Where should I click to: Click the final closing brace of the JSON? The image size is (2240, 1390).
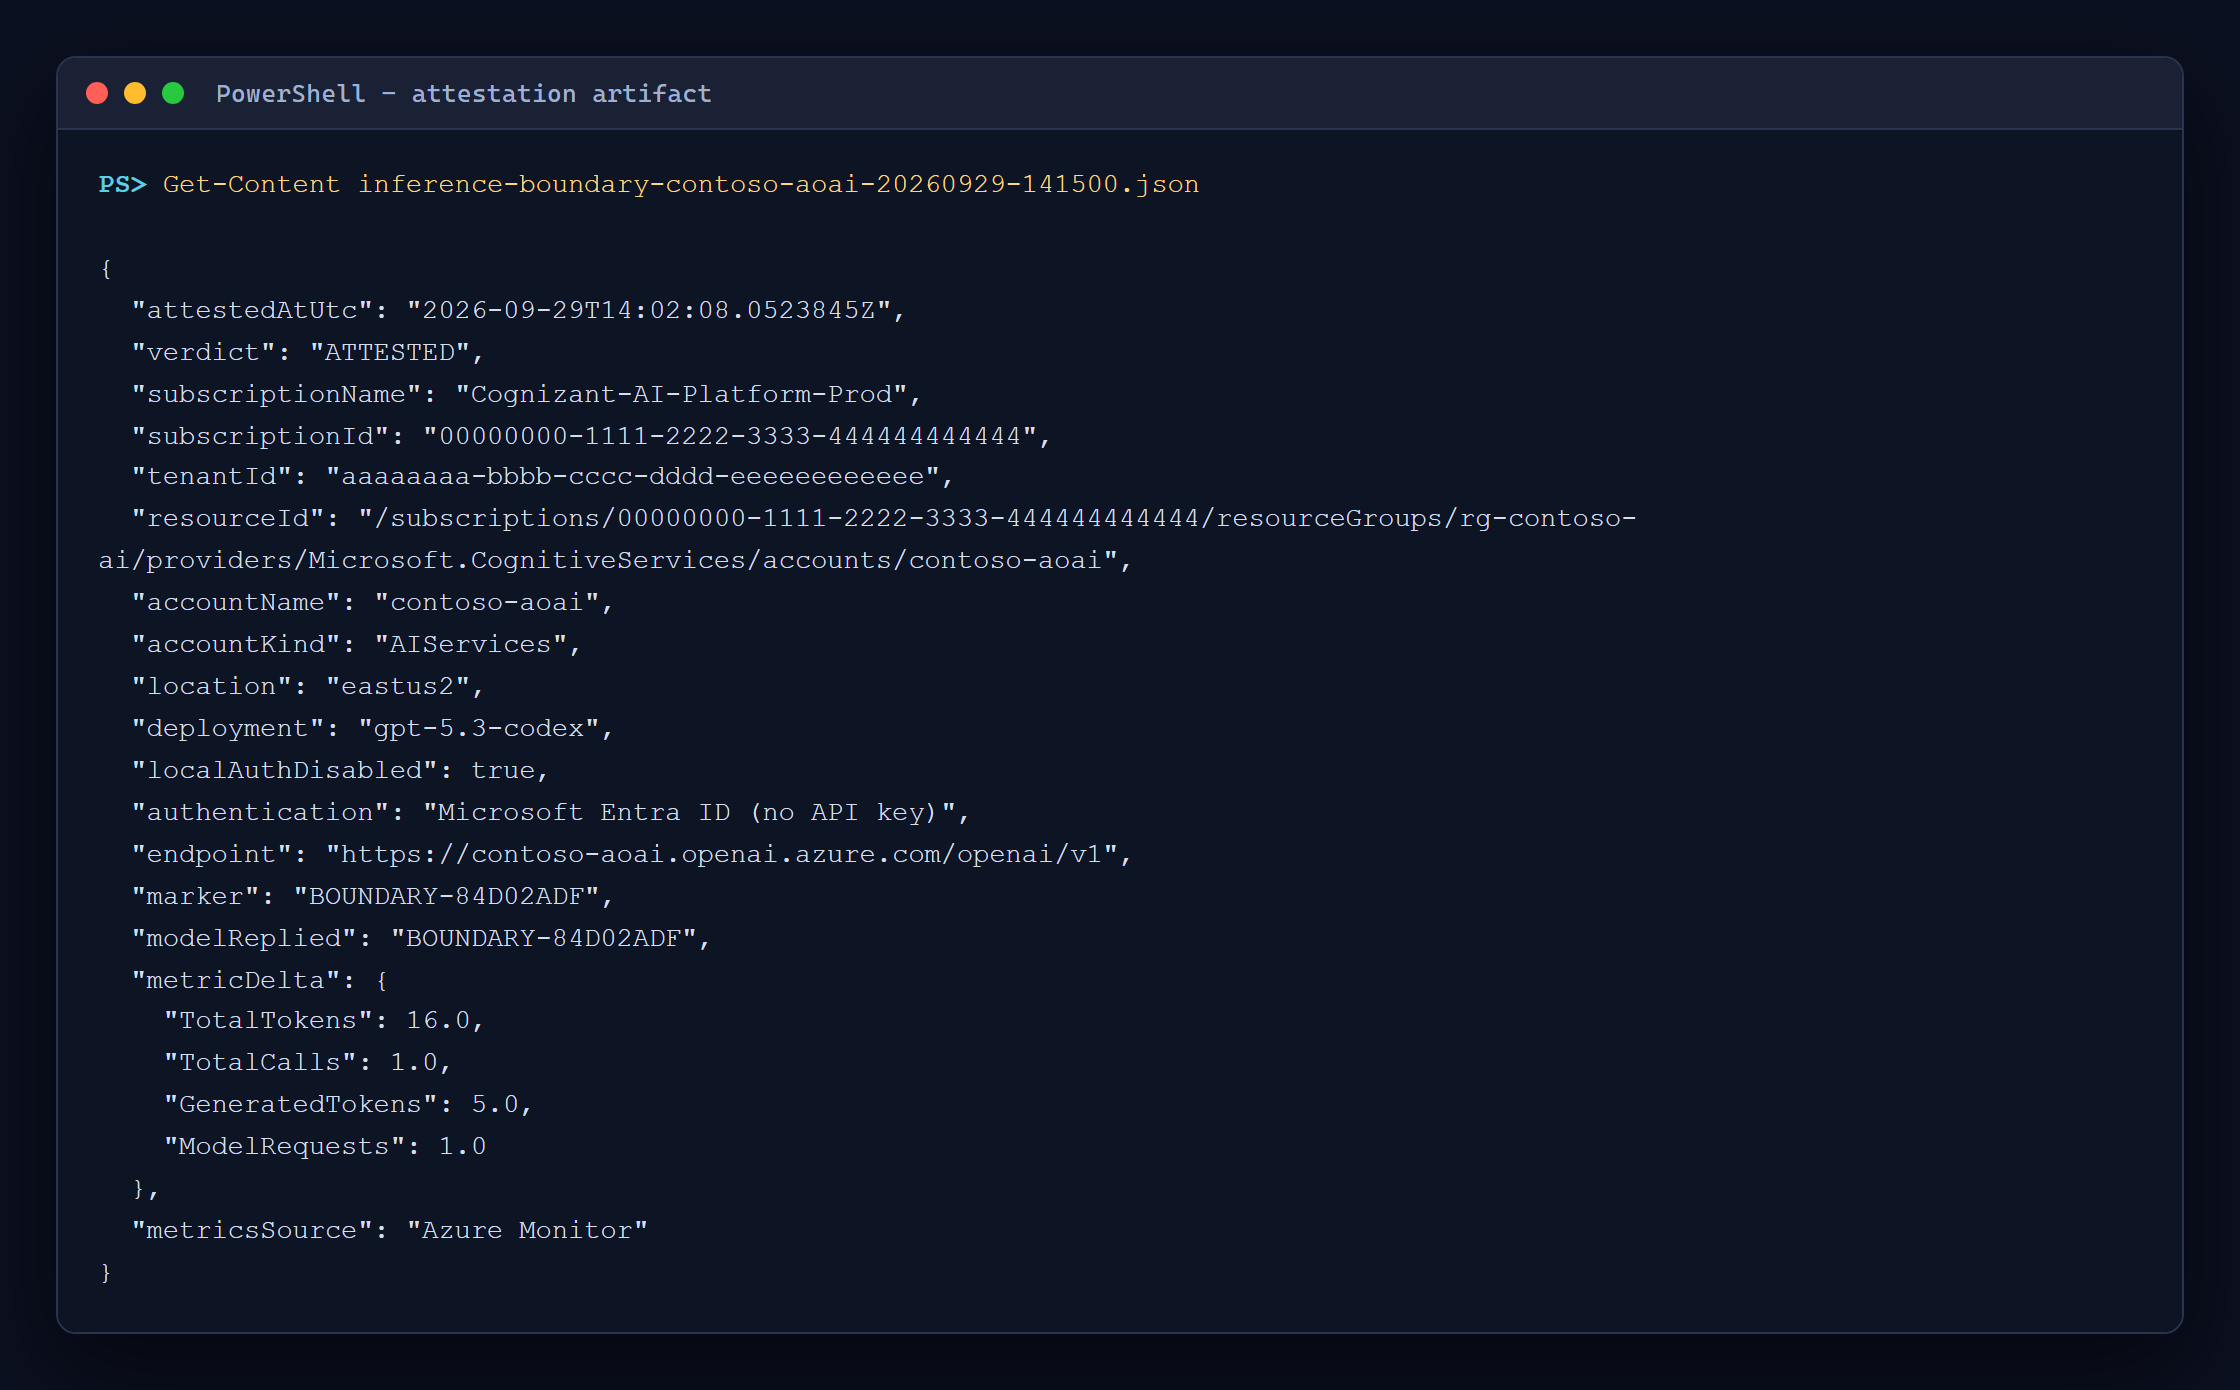click(106, 1272)
